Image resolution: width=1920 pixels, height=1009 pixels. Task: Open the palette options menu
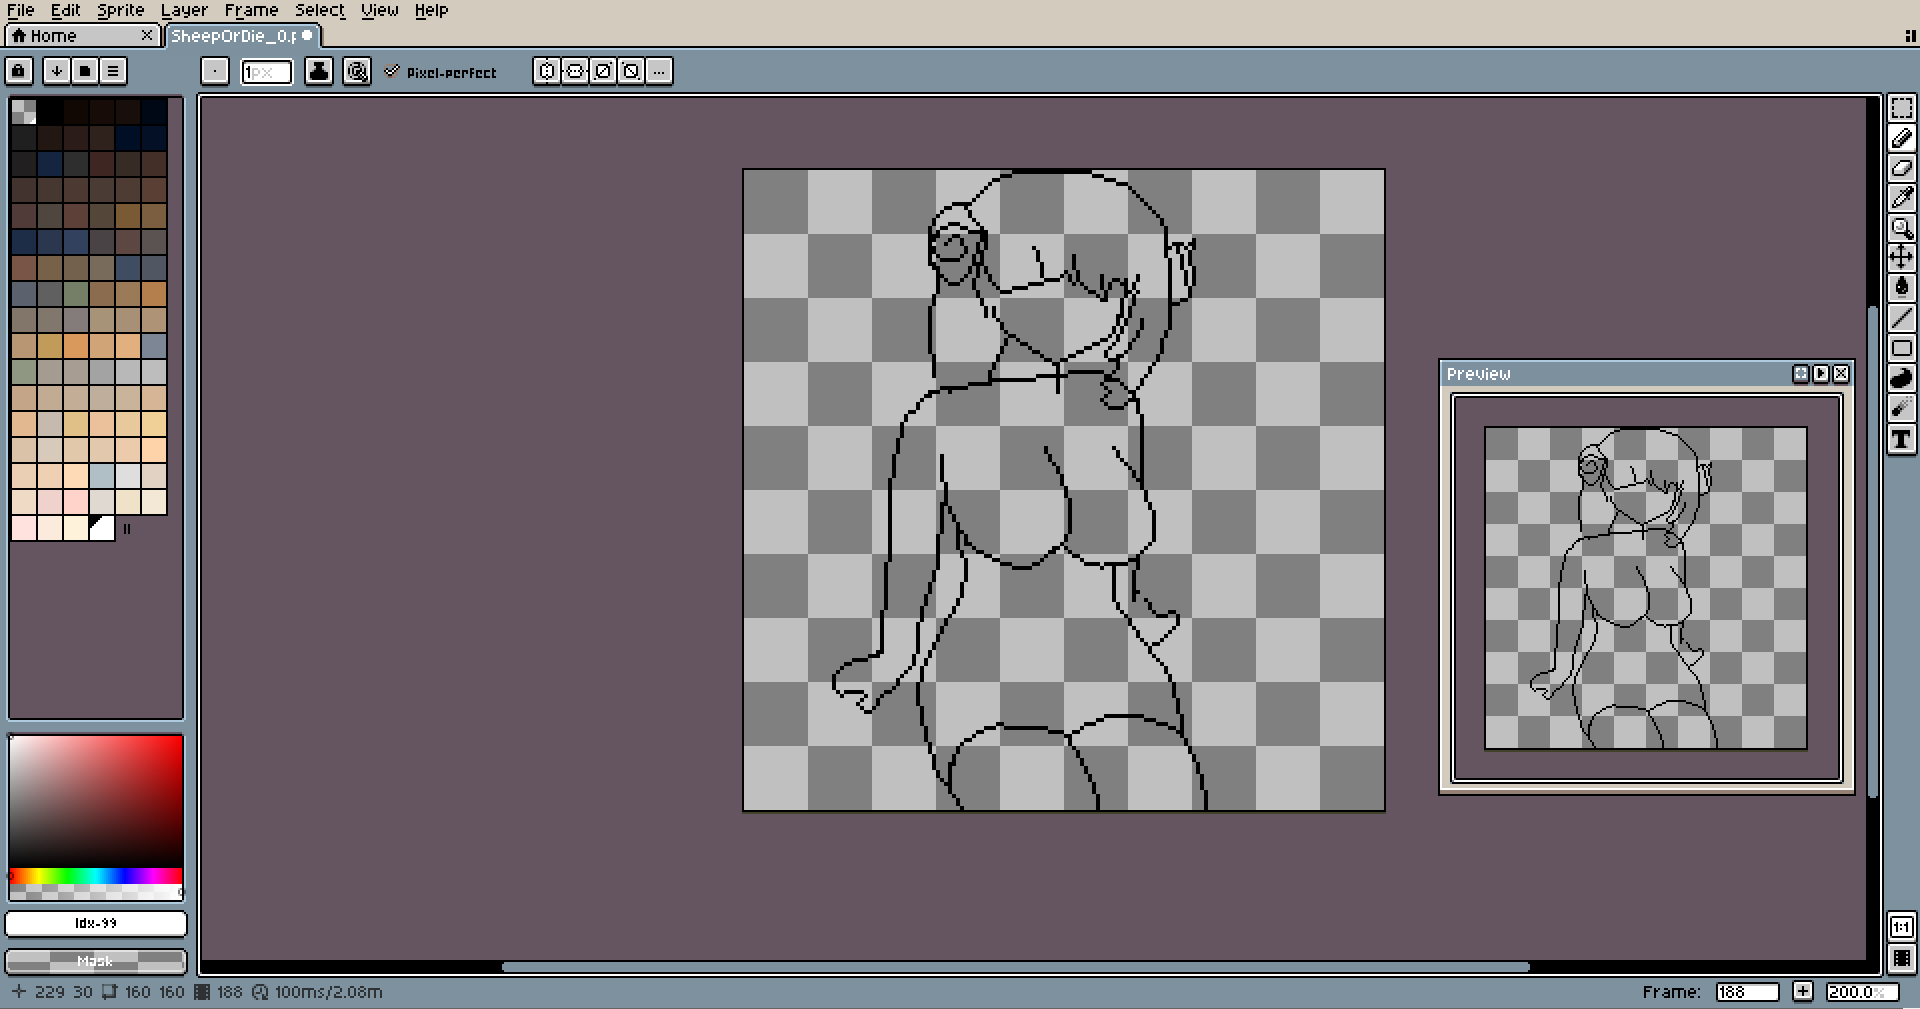[113, 71]
